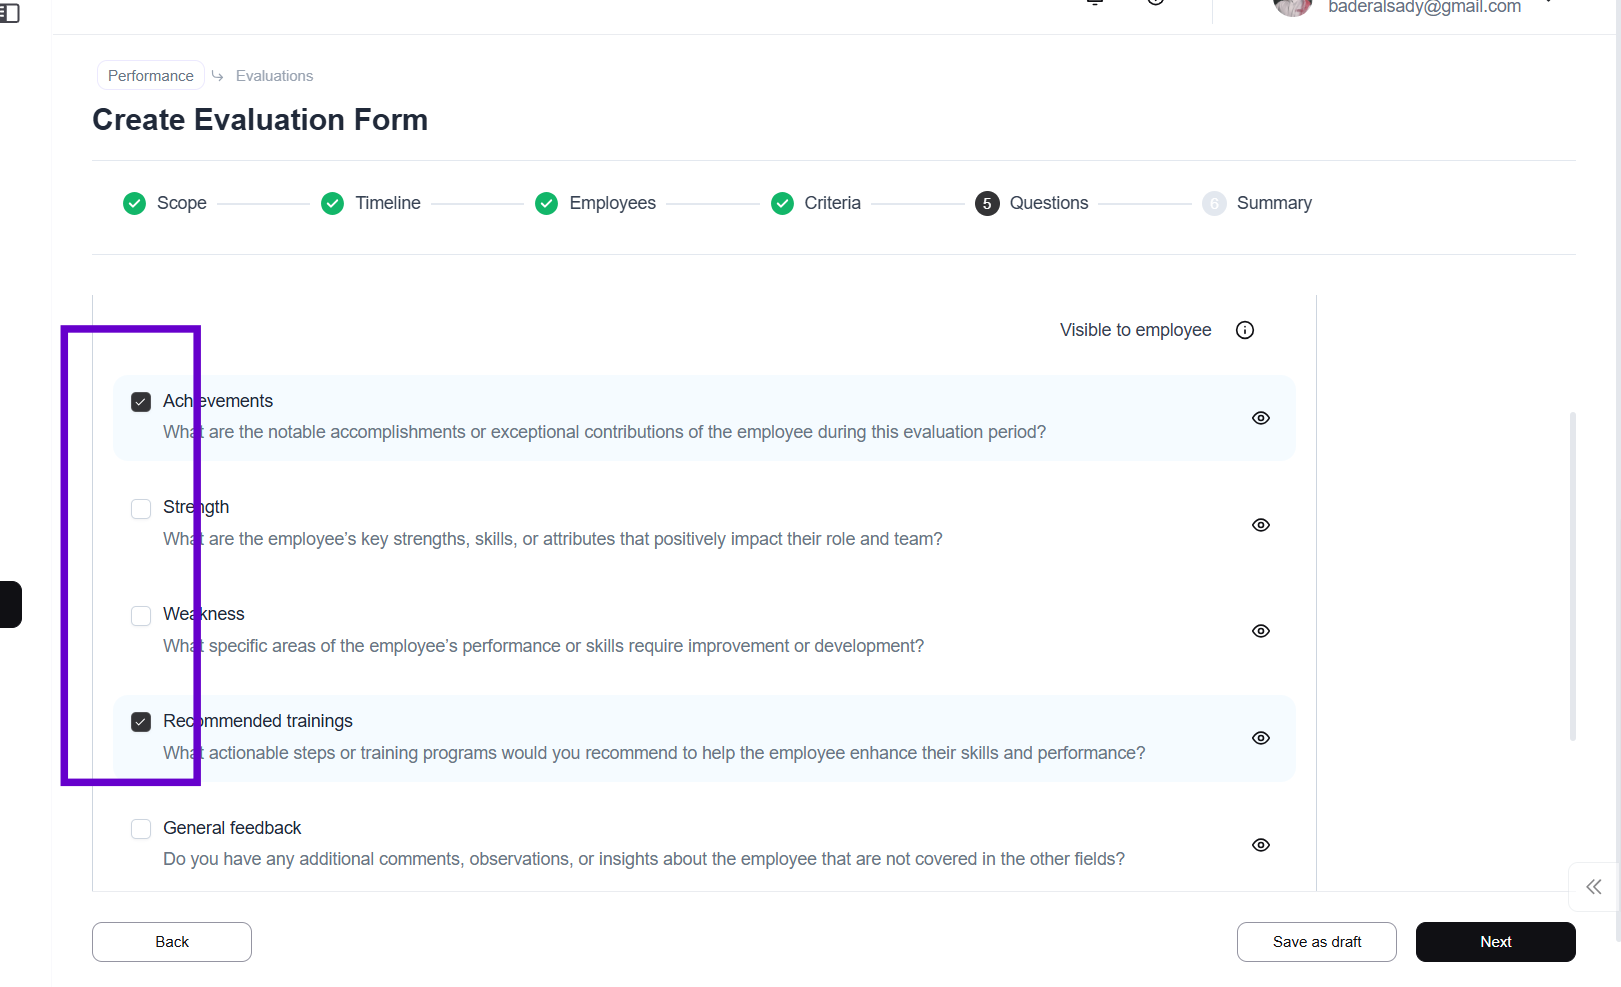Viewport: 1621px width, 987px height.
Task: Click the info icon beside Visible to employee
Action: [x=1245, y=330]
